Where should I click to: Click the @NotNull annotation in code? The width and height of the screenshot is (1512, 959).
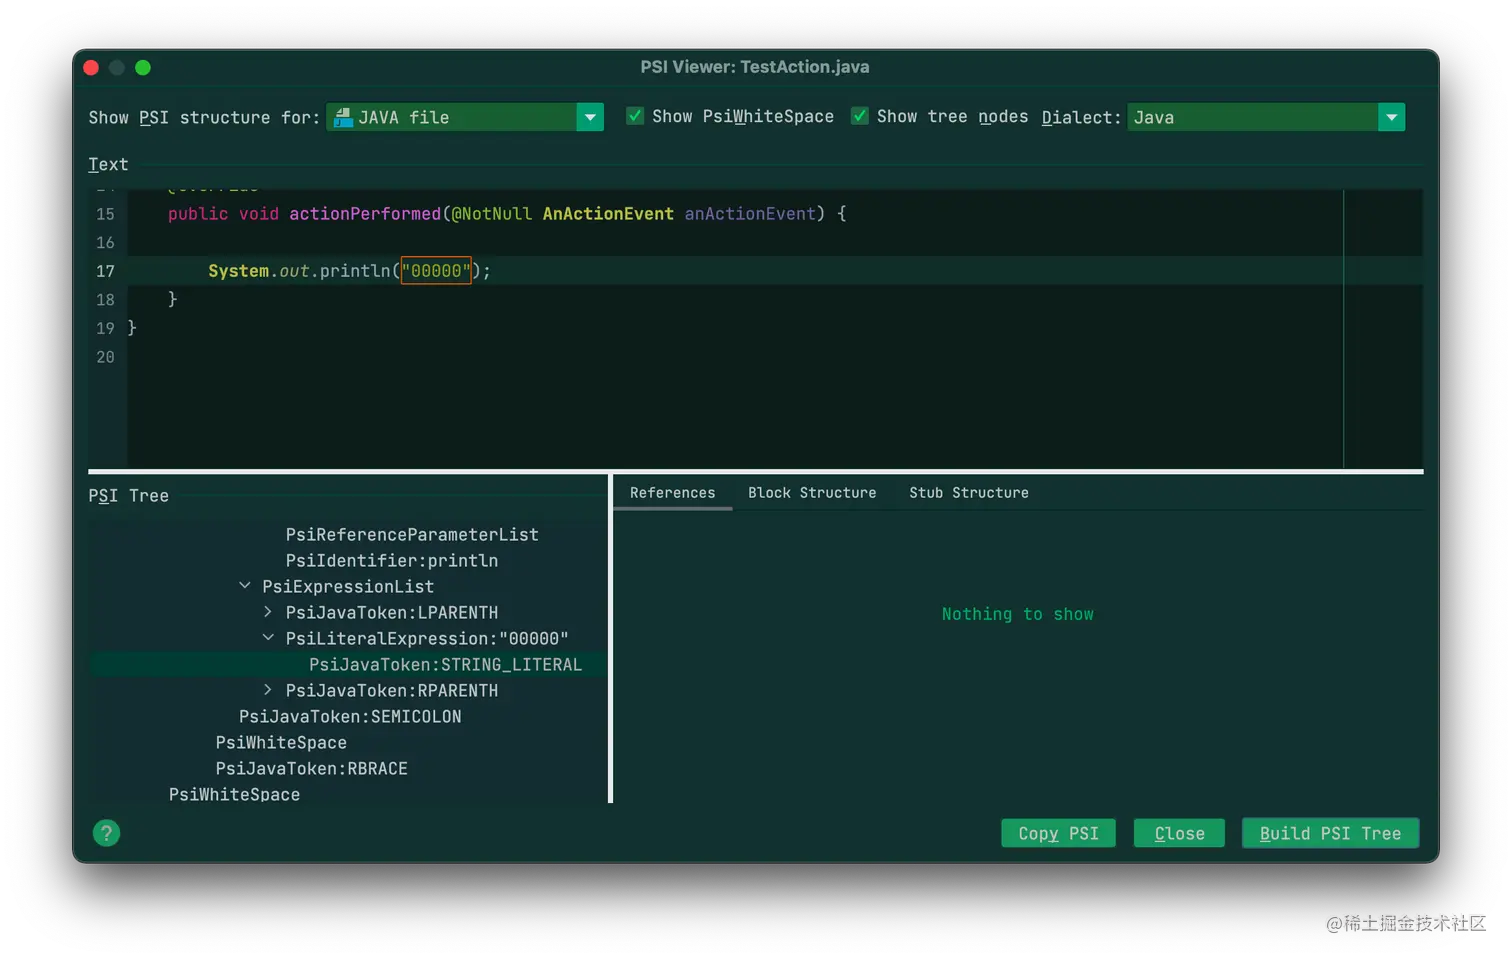pos(491,214)
